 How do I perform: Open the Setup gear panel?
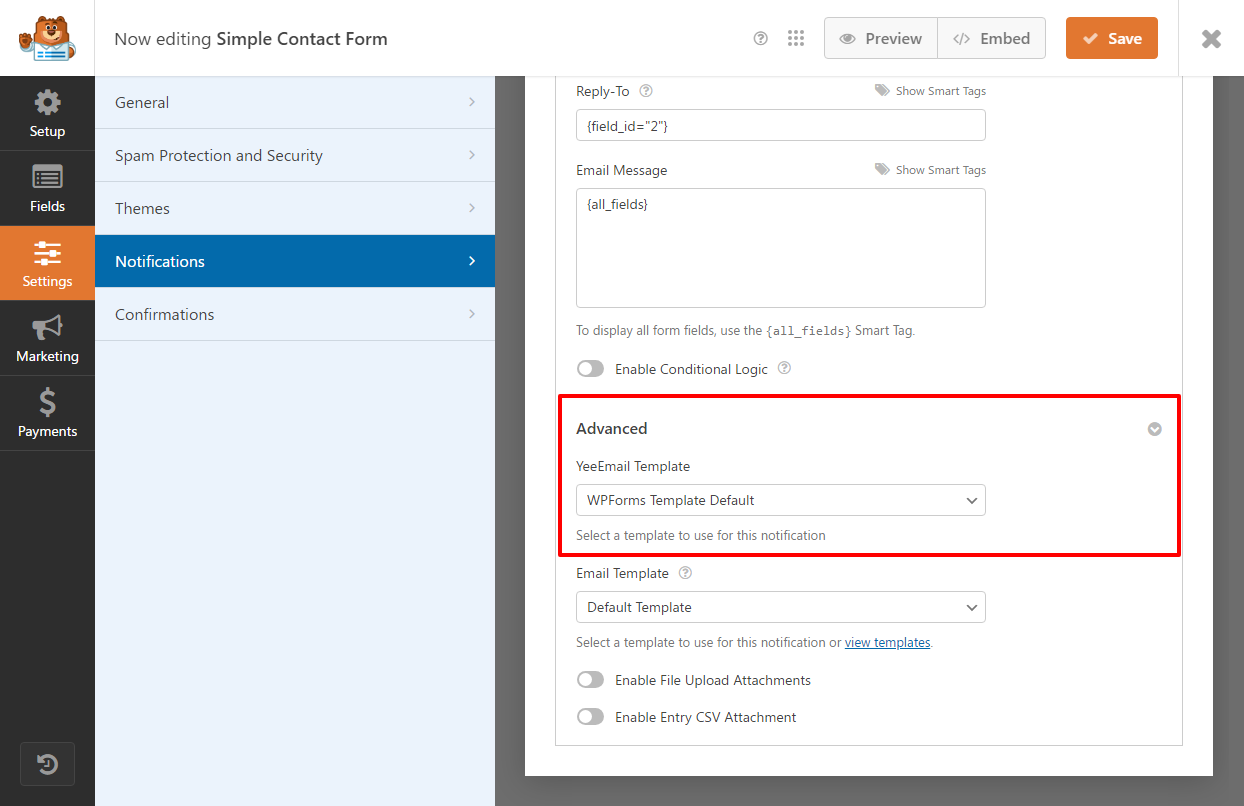(x=47, y=113)
